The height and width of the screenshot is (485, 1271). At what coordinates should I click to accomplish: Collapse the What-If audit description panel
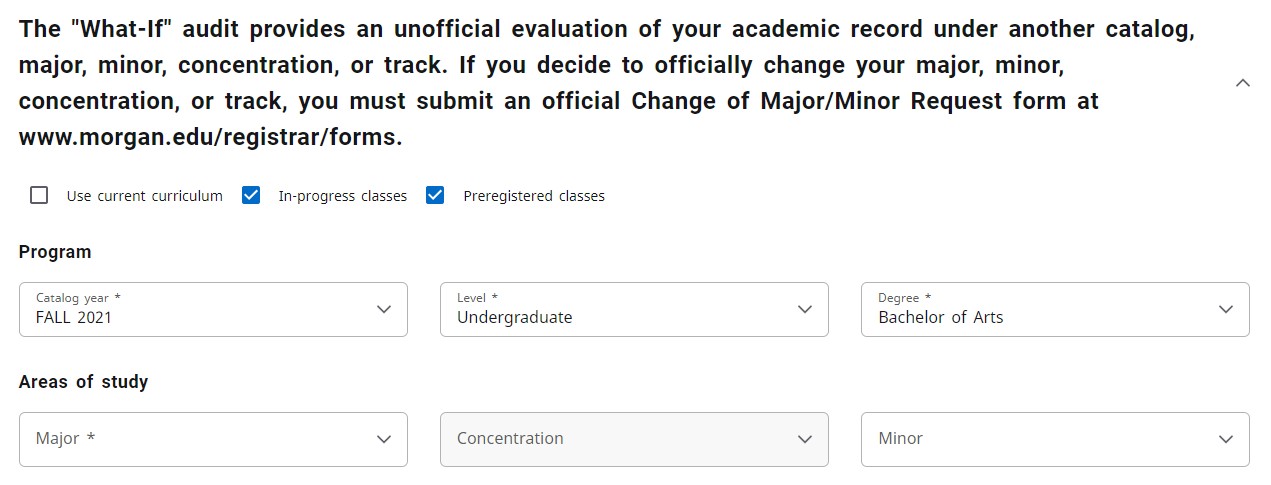pos(1243,83)
